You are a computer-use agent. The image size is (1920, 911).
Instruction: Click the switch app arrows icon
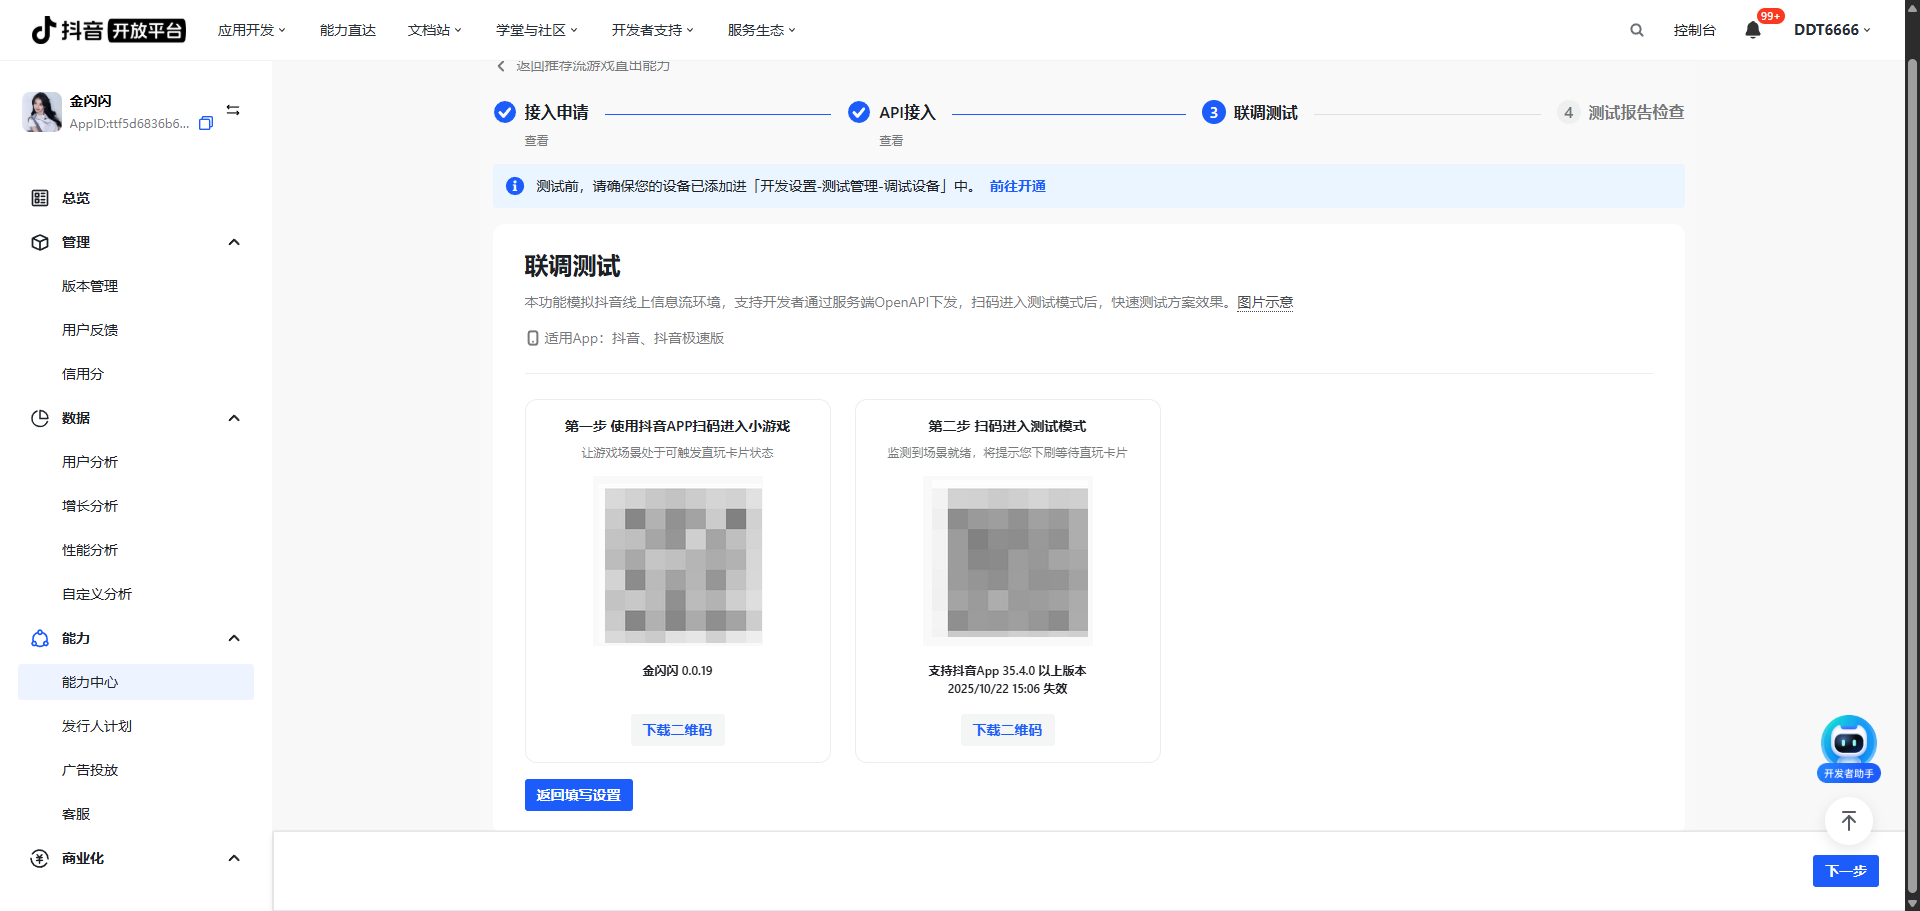pos(233,110)
